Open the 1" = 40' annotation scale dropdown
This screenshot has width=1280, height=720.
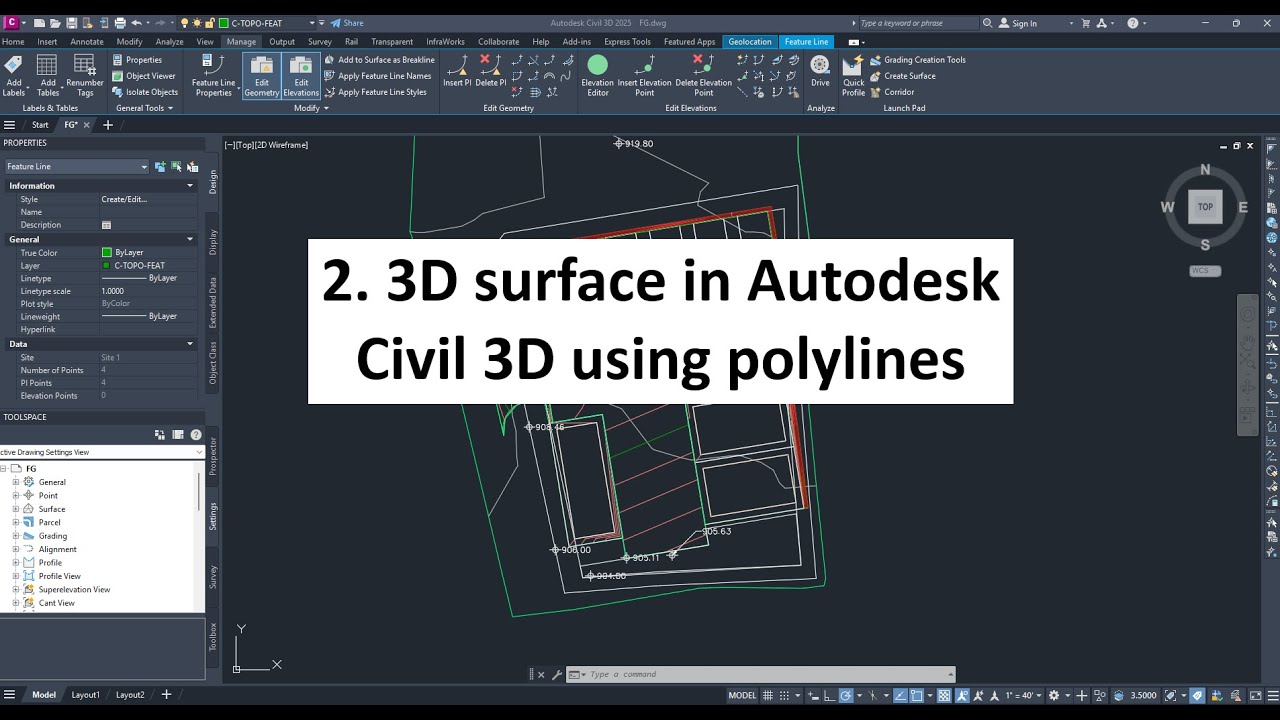1024,695
